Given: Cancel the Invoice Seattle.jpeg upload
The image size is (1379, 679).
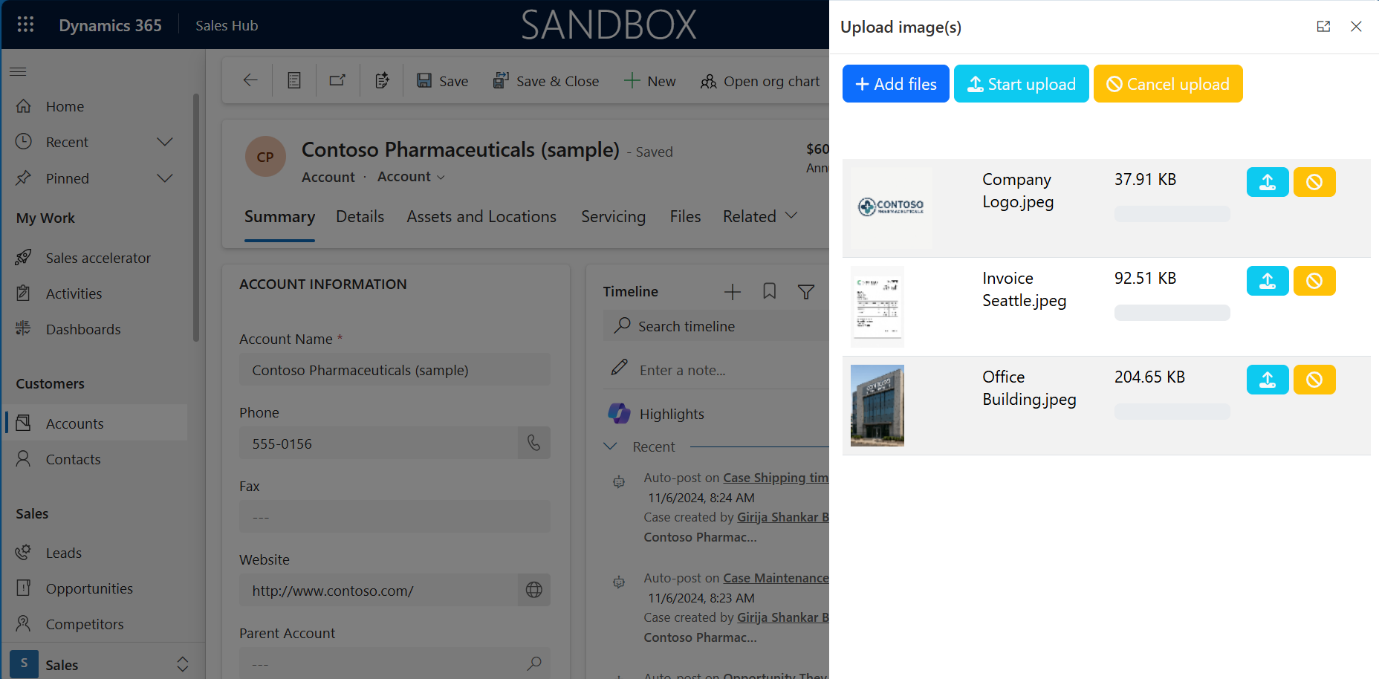Looking at the screenshot, I should [1314, 281].
